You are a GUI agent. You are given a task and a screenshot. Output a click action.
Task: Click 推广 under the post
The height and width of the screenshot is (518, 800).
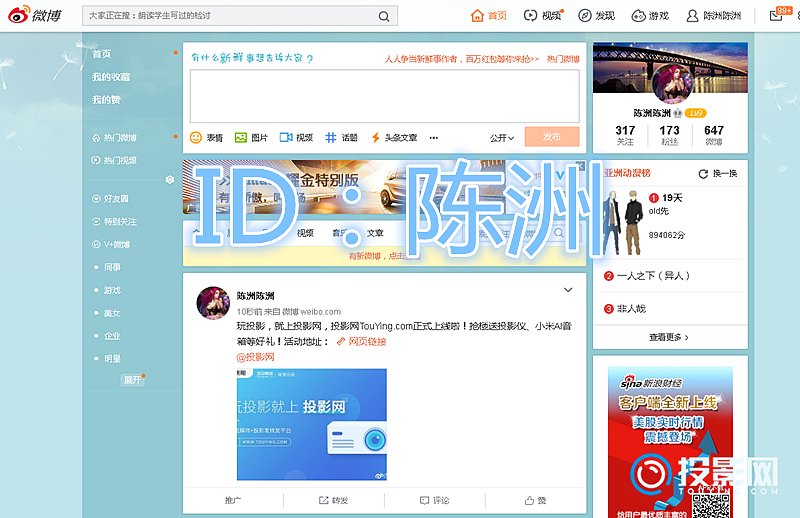[x=233, y=501]
